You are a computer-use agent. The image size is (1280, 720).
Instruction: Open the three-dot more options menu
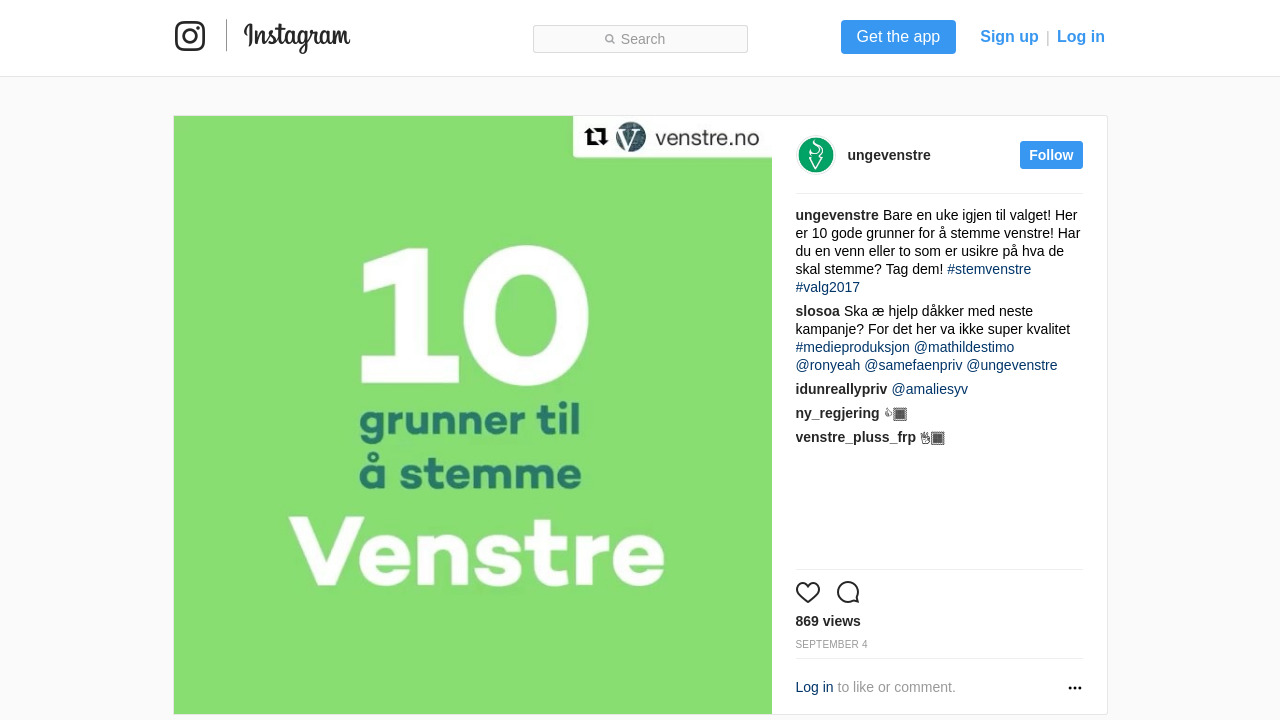[x=1075, y=688]
